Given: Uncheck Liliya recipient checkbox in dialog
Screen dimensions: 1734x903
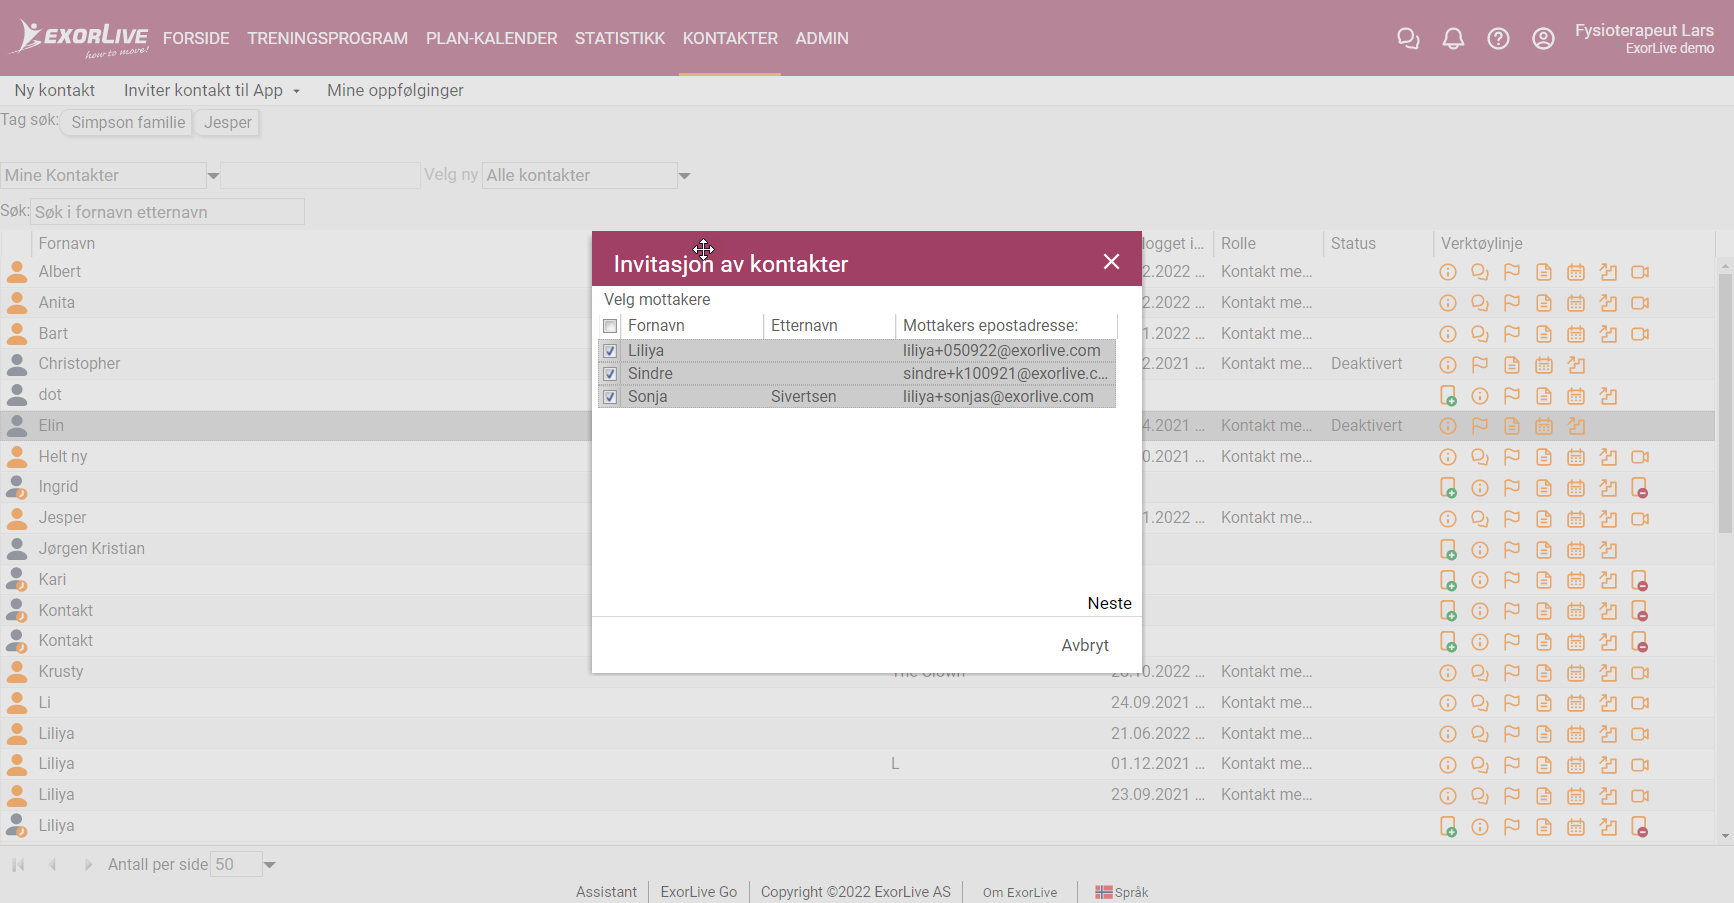Looking at the screenshot, I should (610, 351).
